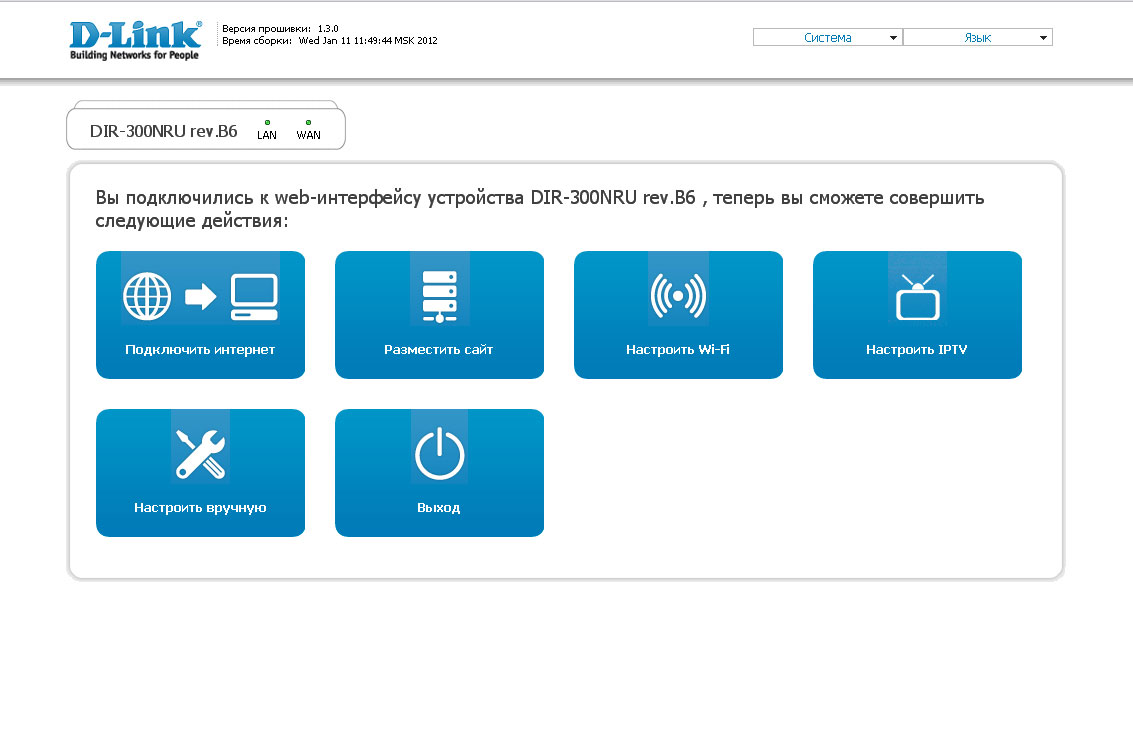Click the Подключить интернет label

pos(200,350)
